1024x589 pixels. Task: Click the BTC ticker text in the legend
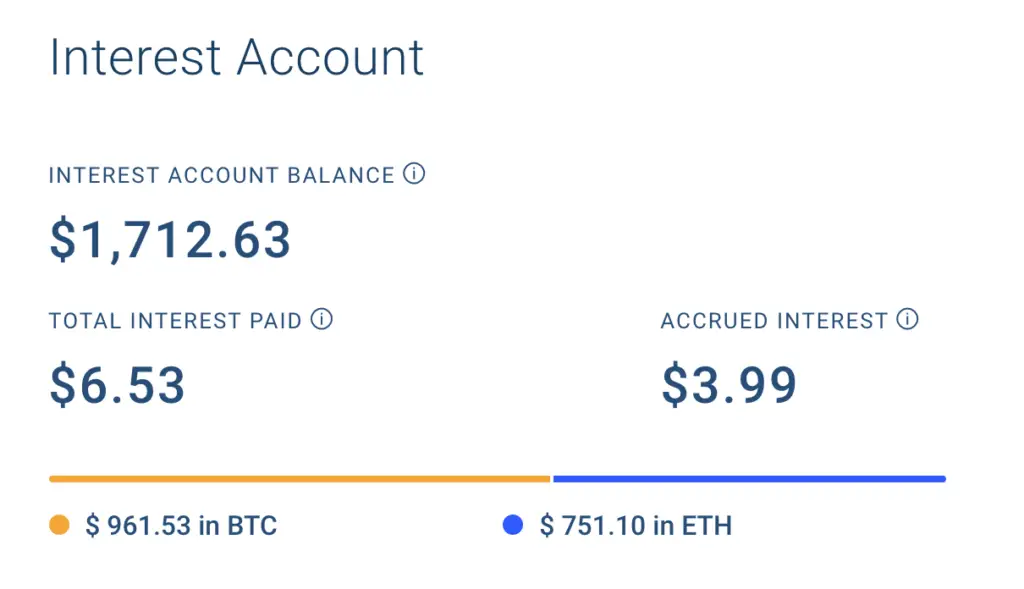point(252,526)
